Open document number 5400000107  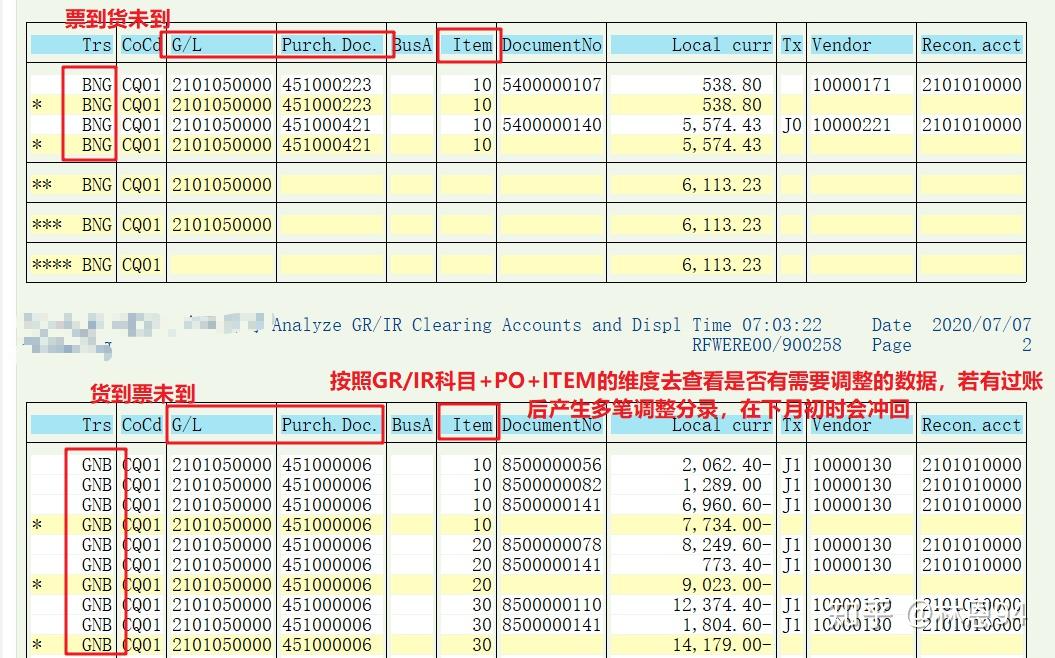(552, 84)
